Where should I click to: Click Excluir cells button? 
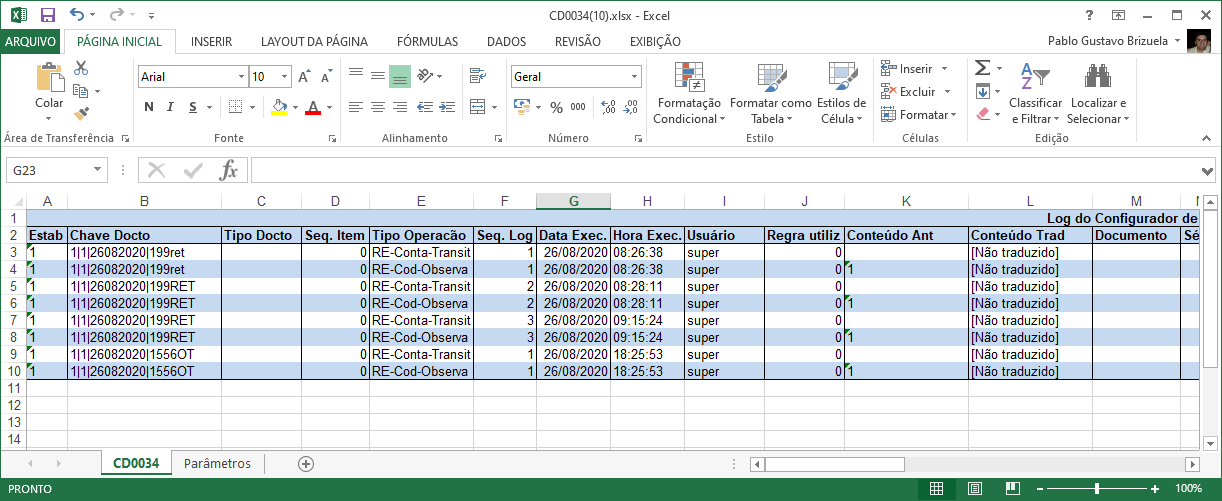coord(910,91)
